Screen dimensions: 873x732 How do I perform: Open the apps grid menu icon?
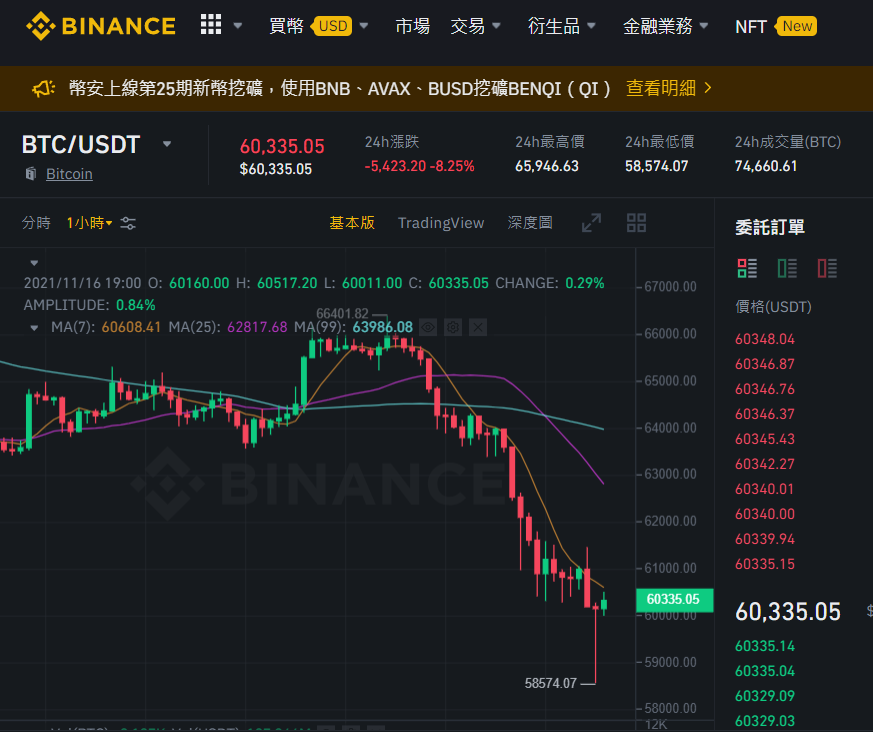click(211, 24)
